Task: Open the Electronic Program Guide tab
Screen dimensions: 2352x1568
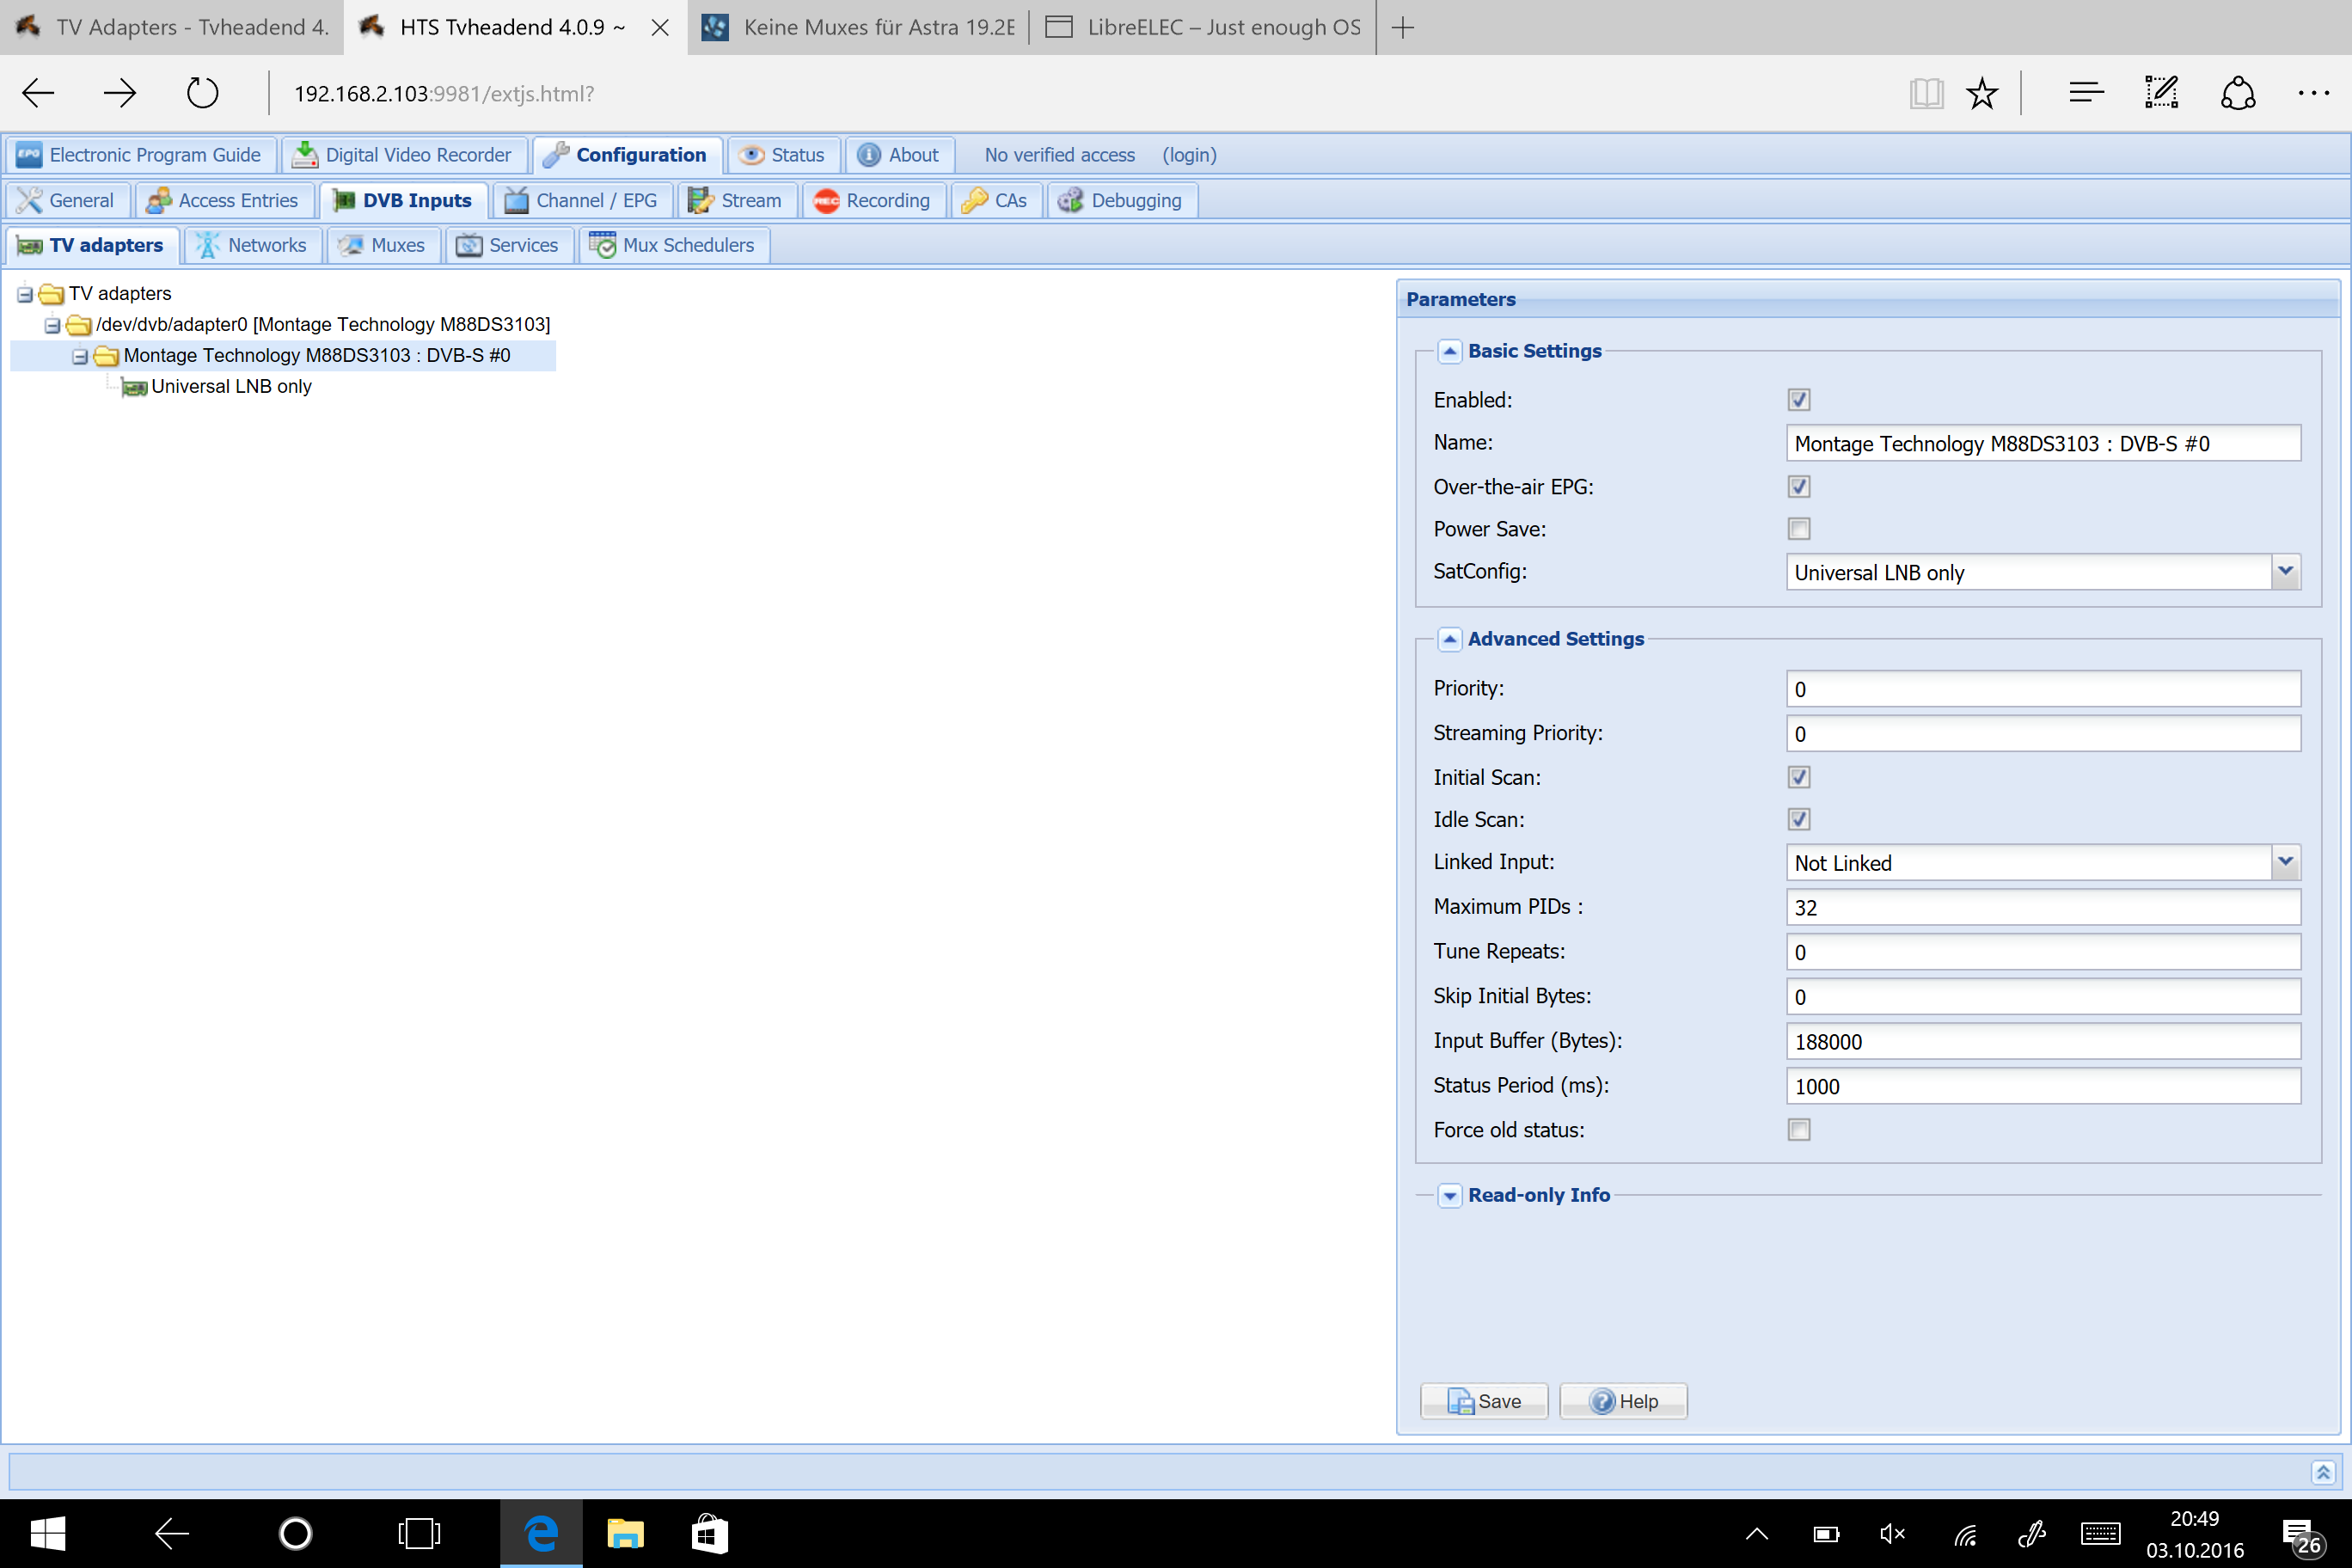Action: pyautogui.click(x=140, y=155)
